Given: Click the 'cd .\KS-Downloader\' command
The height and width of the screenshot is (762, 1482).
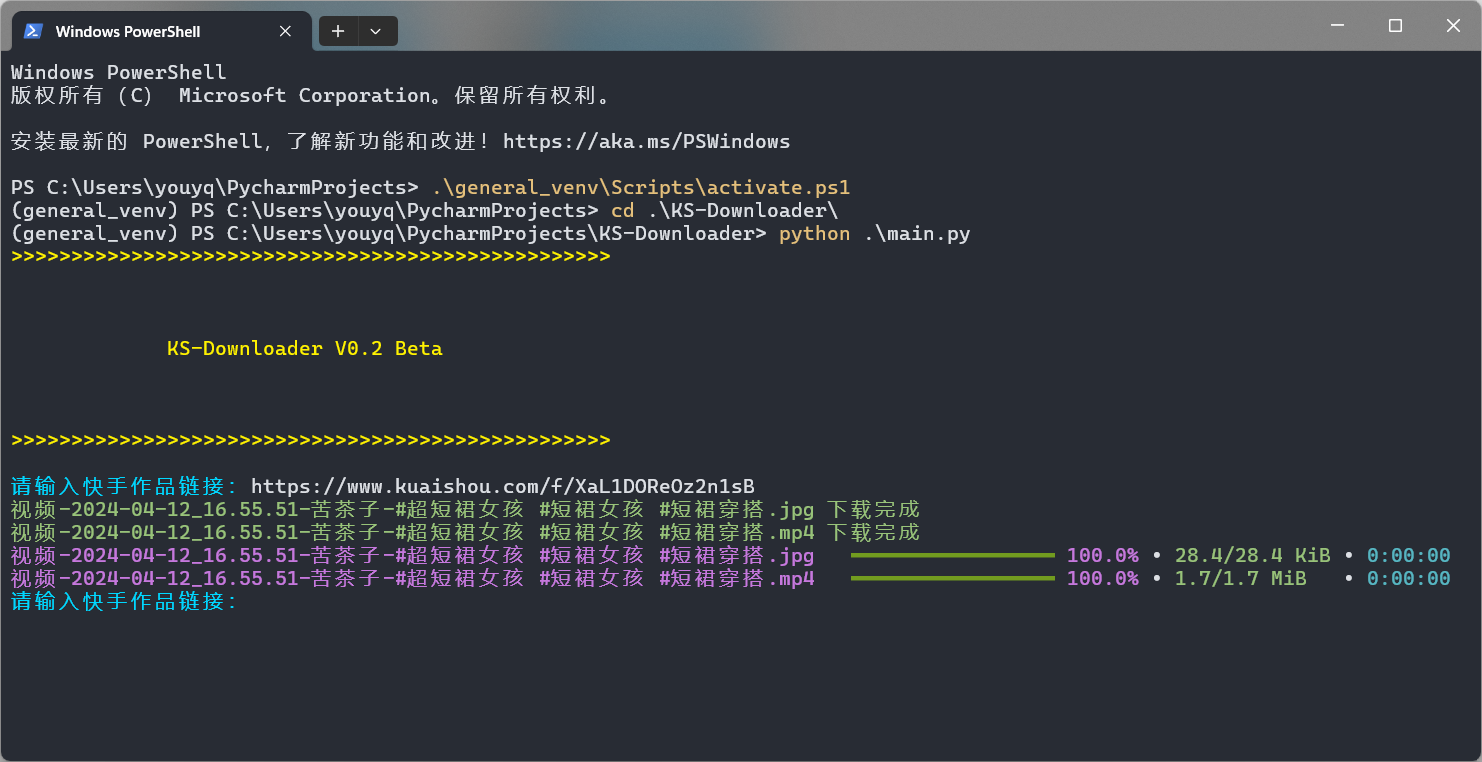Looking at the screenshot, I should tap(724, 210).
